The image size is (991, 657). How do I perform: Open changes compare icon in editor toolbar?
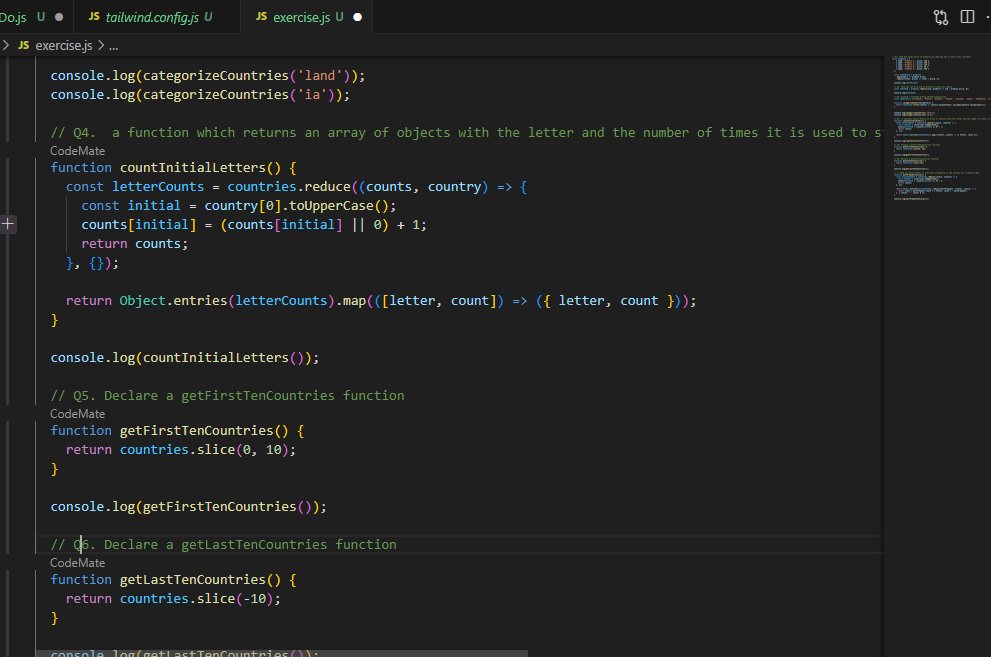click(x=940, y=17)
